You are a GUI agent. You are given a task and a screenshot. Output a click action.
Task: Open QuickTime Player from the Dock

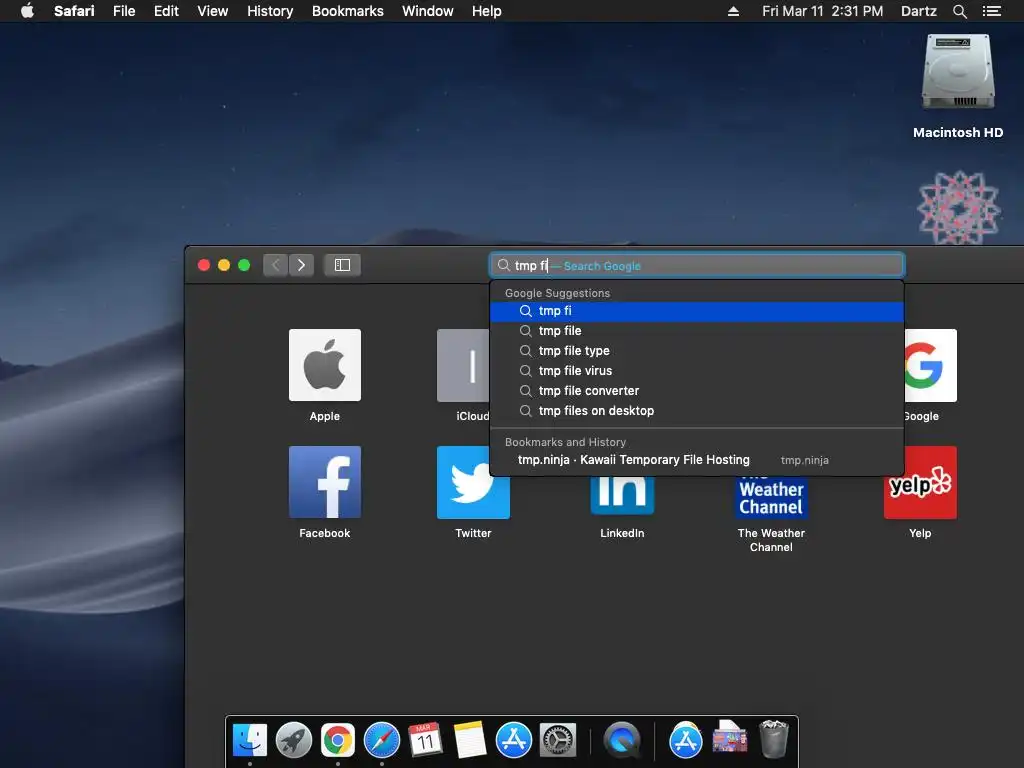[622, 741]
